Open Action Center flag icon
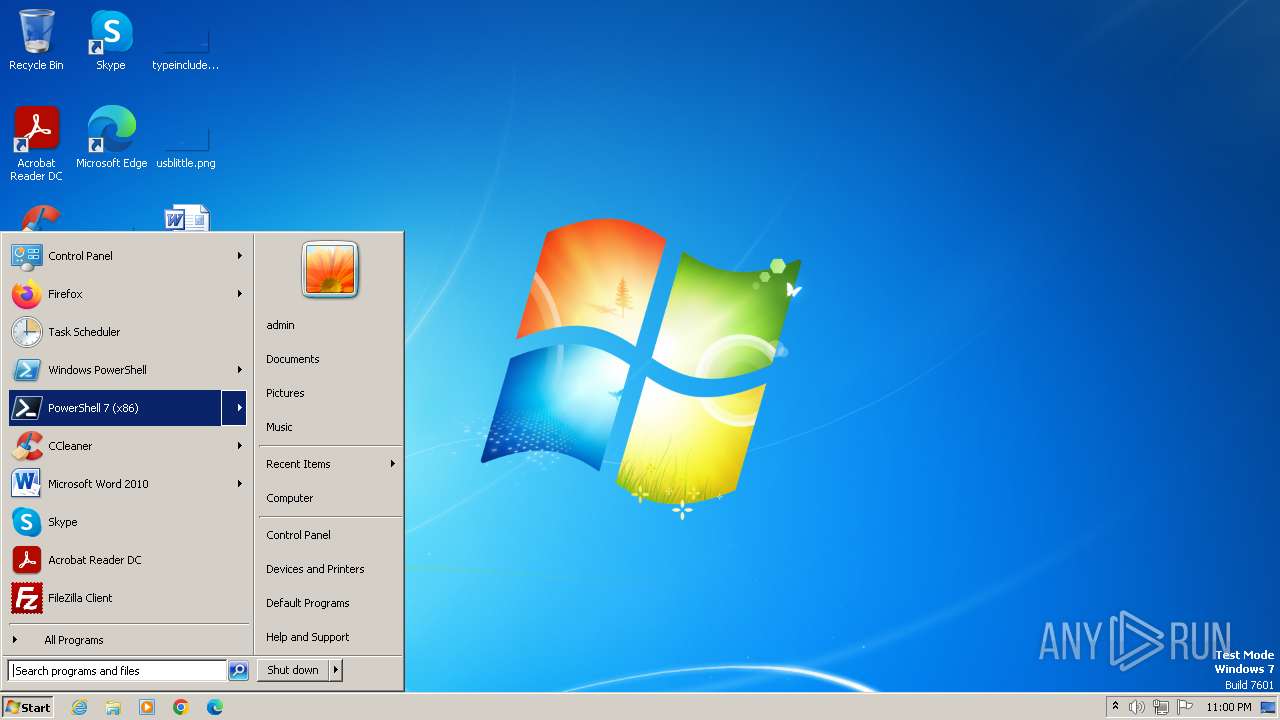Viewport: 1280px width, 720px height. pos(1185,707)
